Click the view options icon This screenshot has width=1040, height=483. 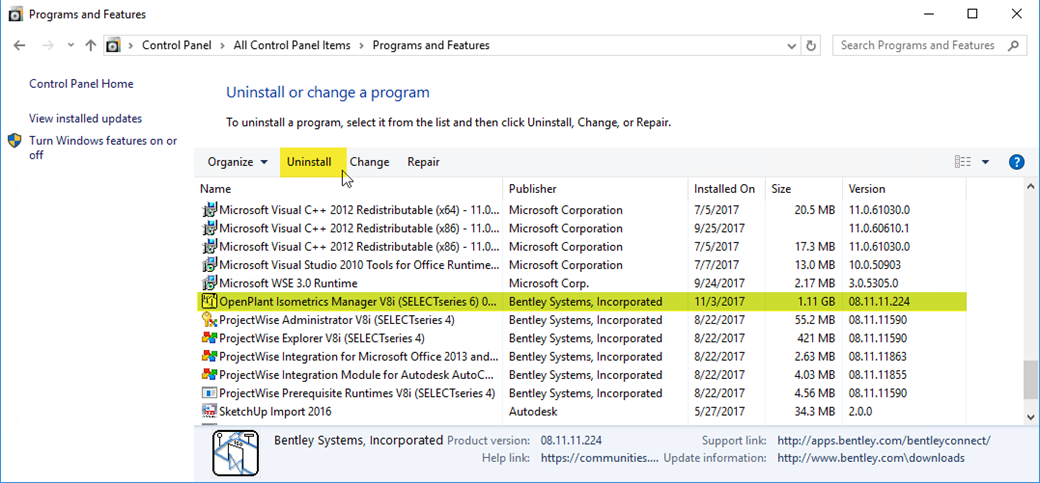point(963,162)
